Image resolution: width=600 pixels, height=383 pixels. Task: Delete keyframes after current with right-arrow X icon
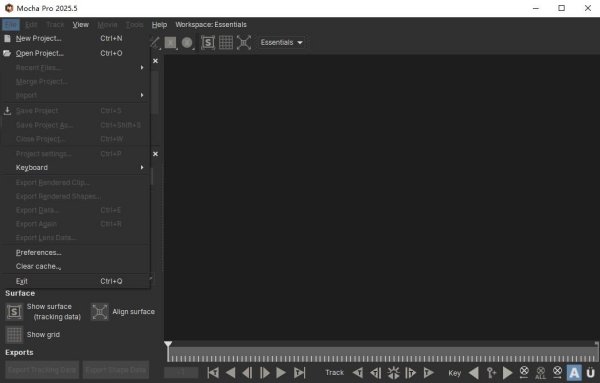[558, 373]
